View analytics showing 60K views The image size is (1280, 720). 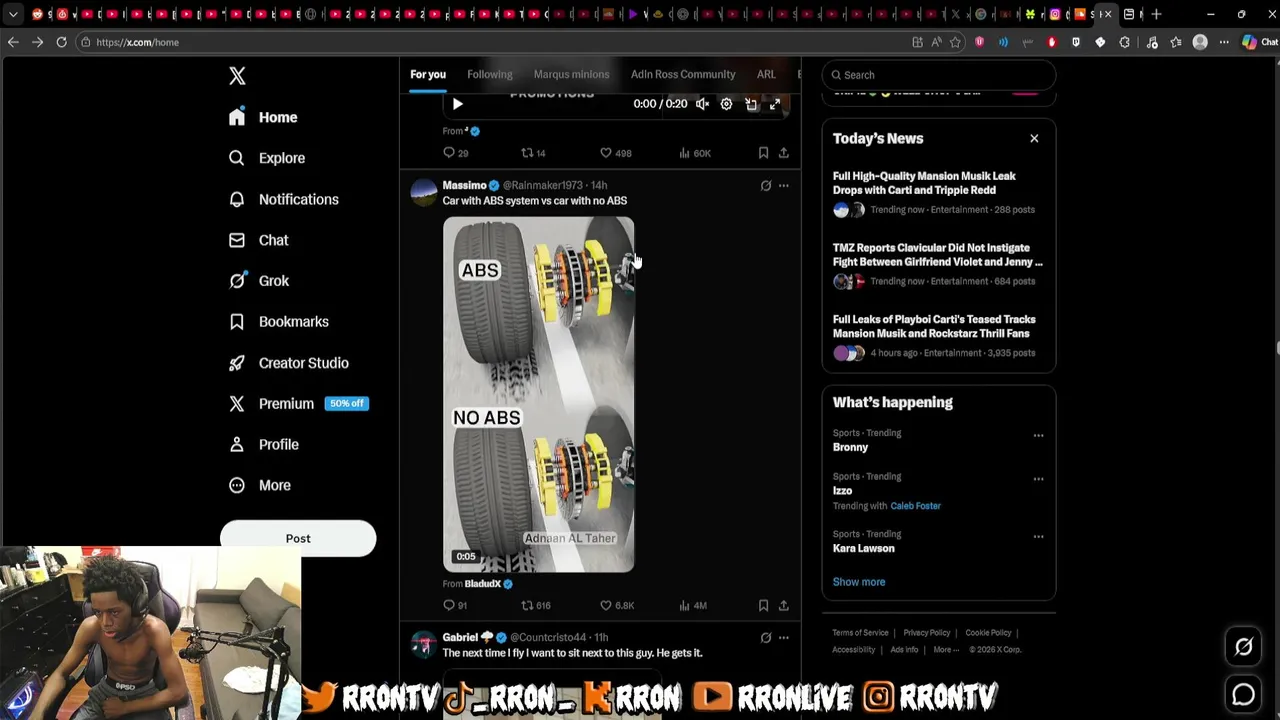(x=694, y=153)
